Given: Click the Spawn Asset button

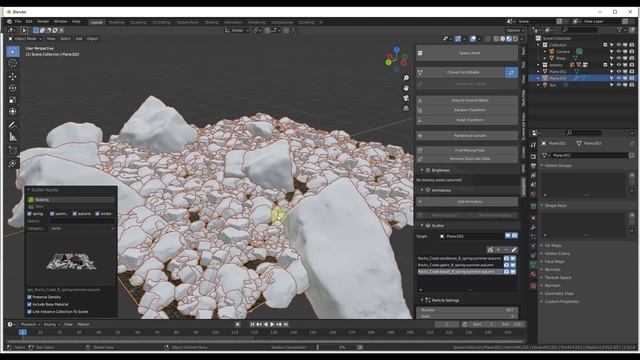Looking at the screenshot, I should point(467,53).
